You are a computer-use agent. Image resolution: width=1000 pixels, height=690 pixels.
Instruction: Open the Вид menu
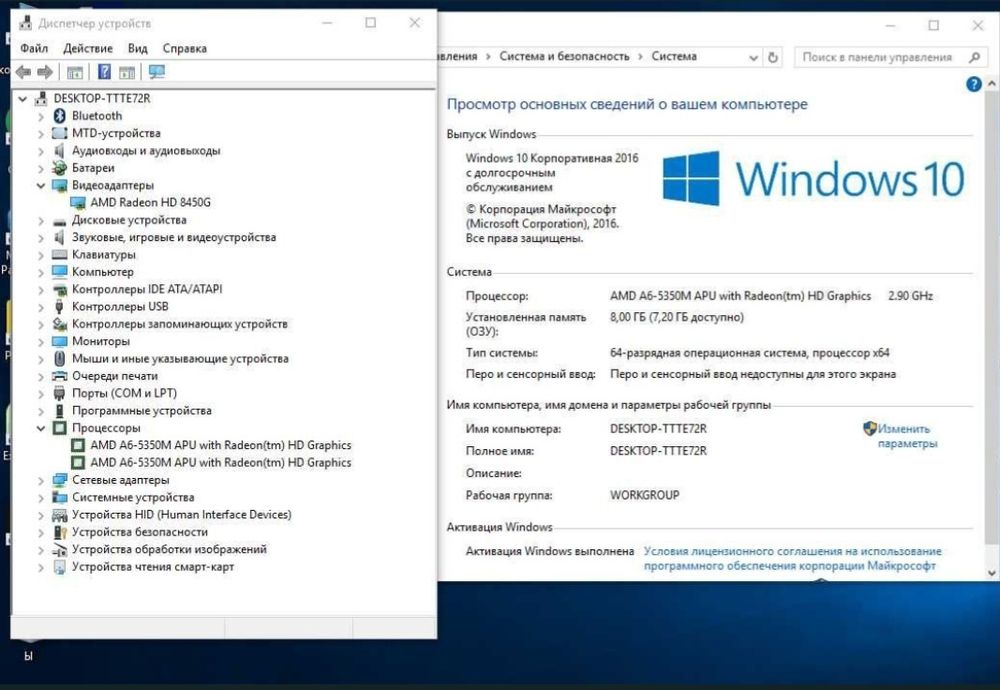click(137, 48)
